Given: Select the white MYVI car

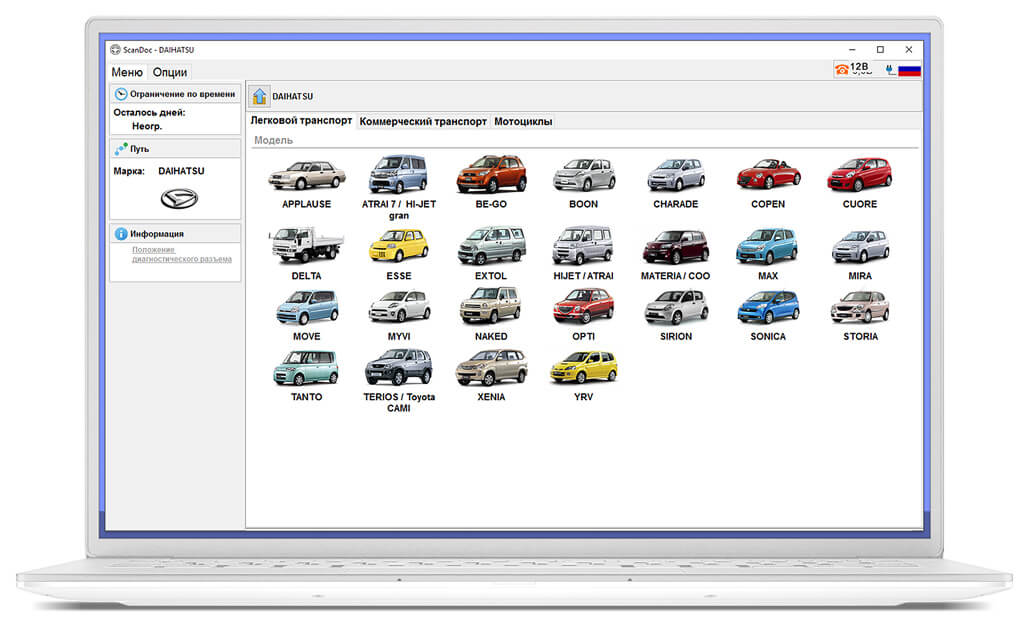Looking at the screenshot, I should pyautogui.click(x=398, y=307).
